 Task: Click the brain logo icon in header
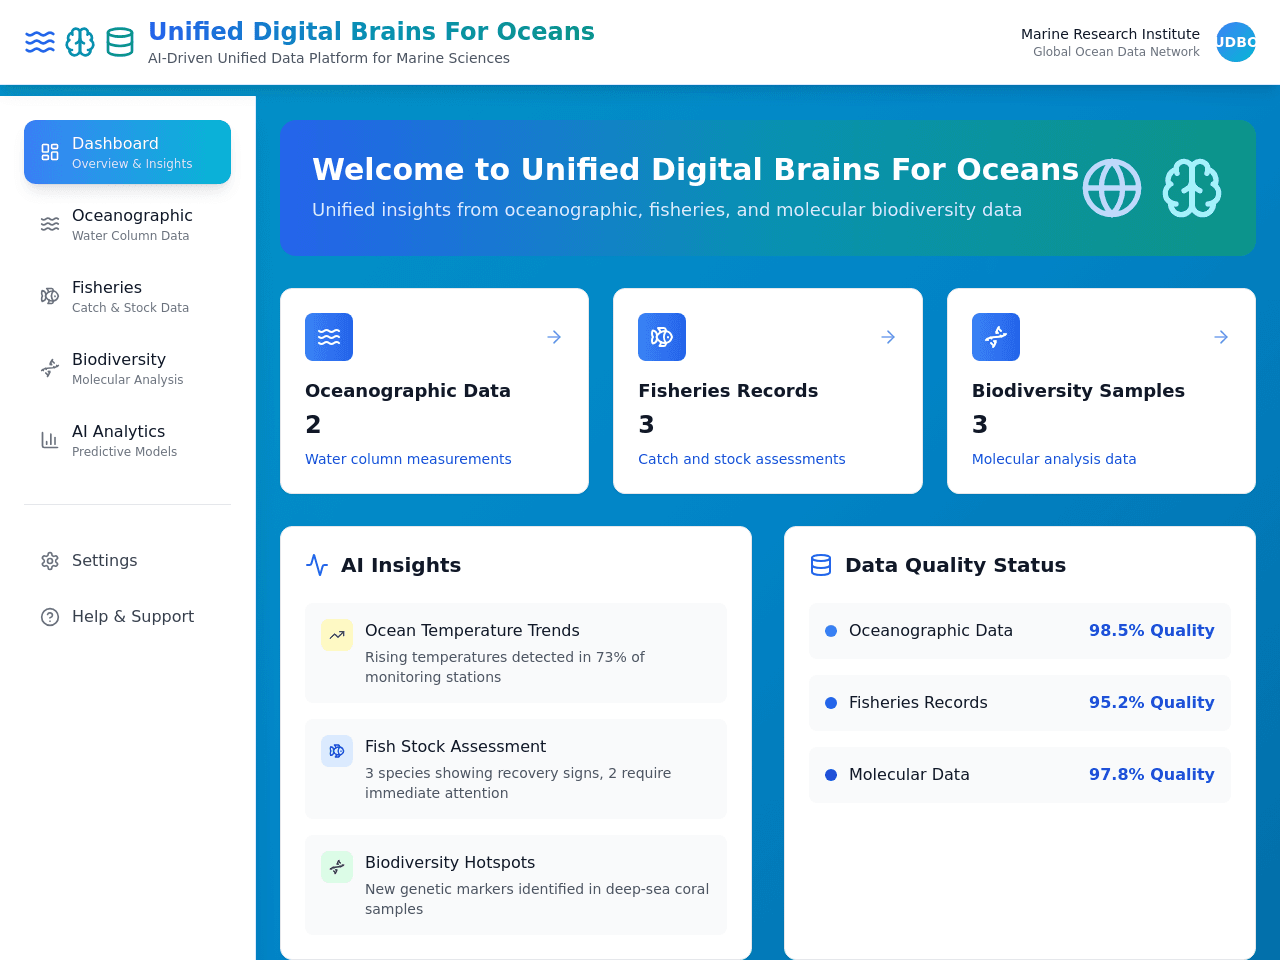pyautogui.click(x=80, y=42)
